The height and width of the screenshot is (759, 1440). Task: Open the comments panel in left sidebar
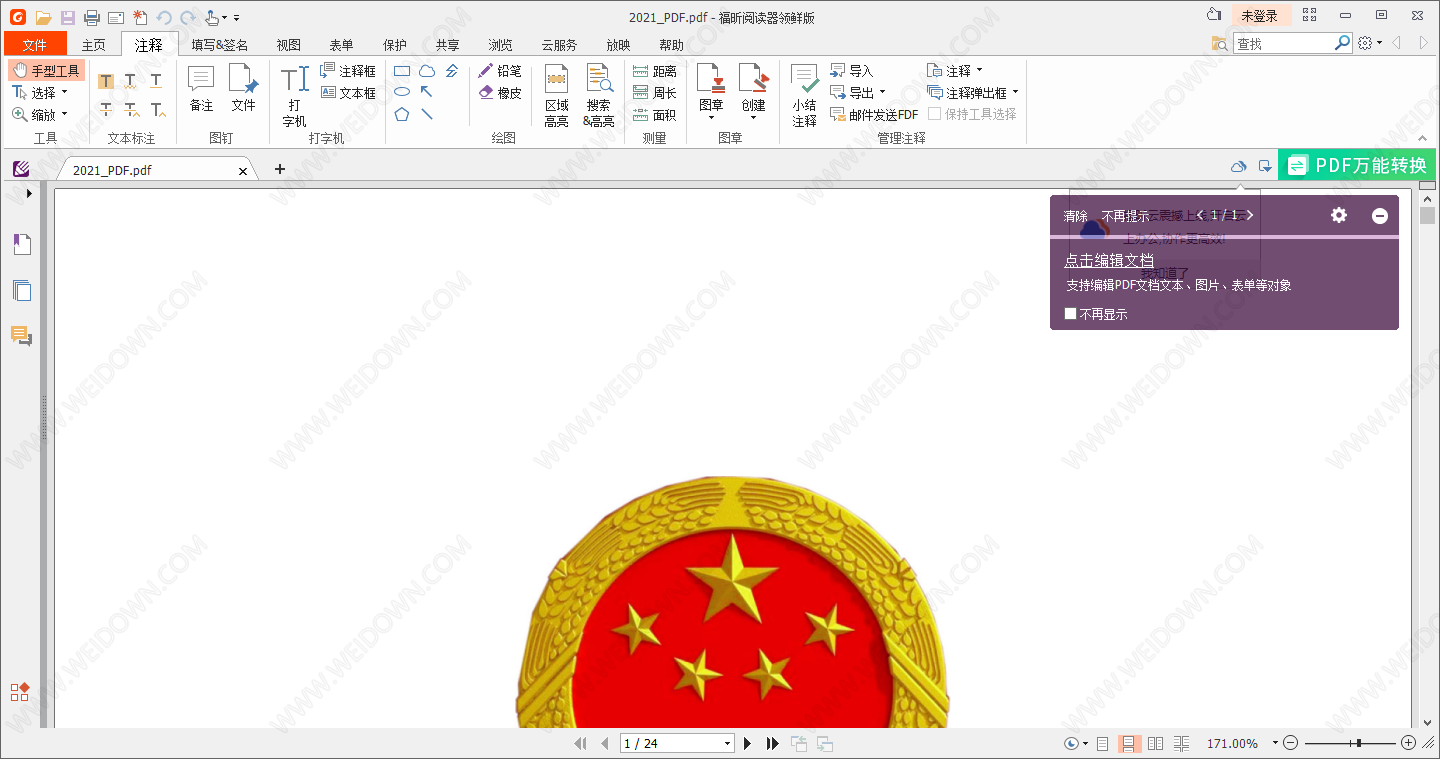[22, 336]
